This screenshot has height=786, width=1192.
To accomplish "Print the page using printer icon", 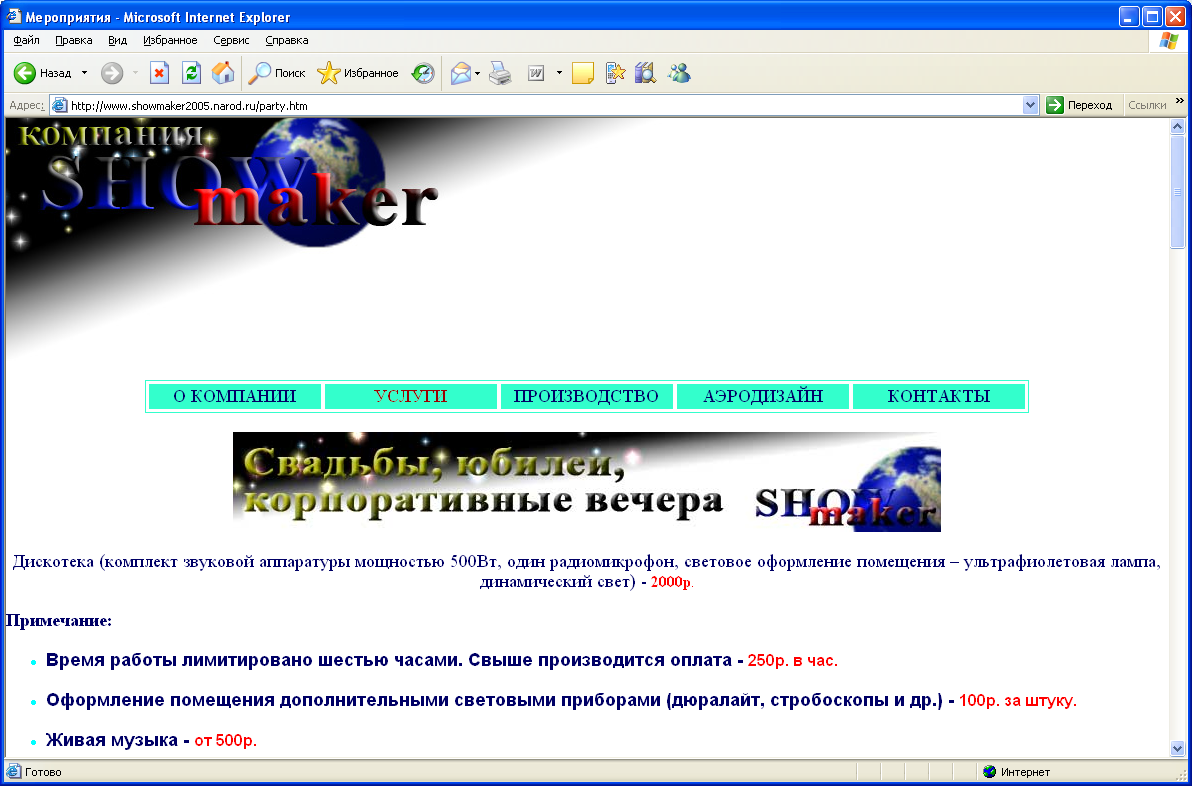I will pyautogui.click(x=500, y=73).
